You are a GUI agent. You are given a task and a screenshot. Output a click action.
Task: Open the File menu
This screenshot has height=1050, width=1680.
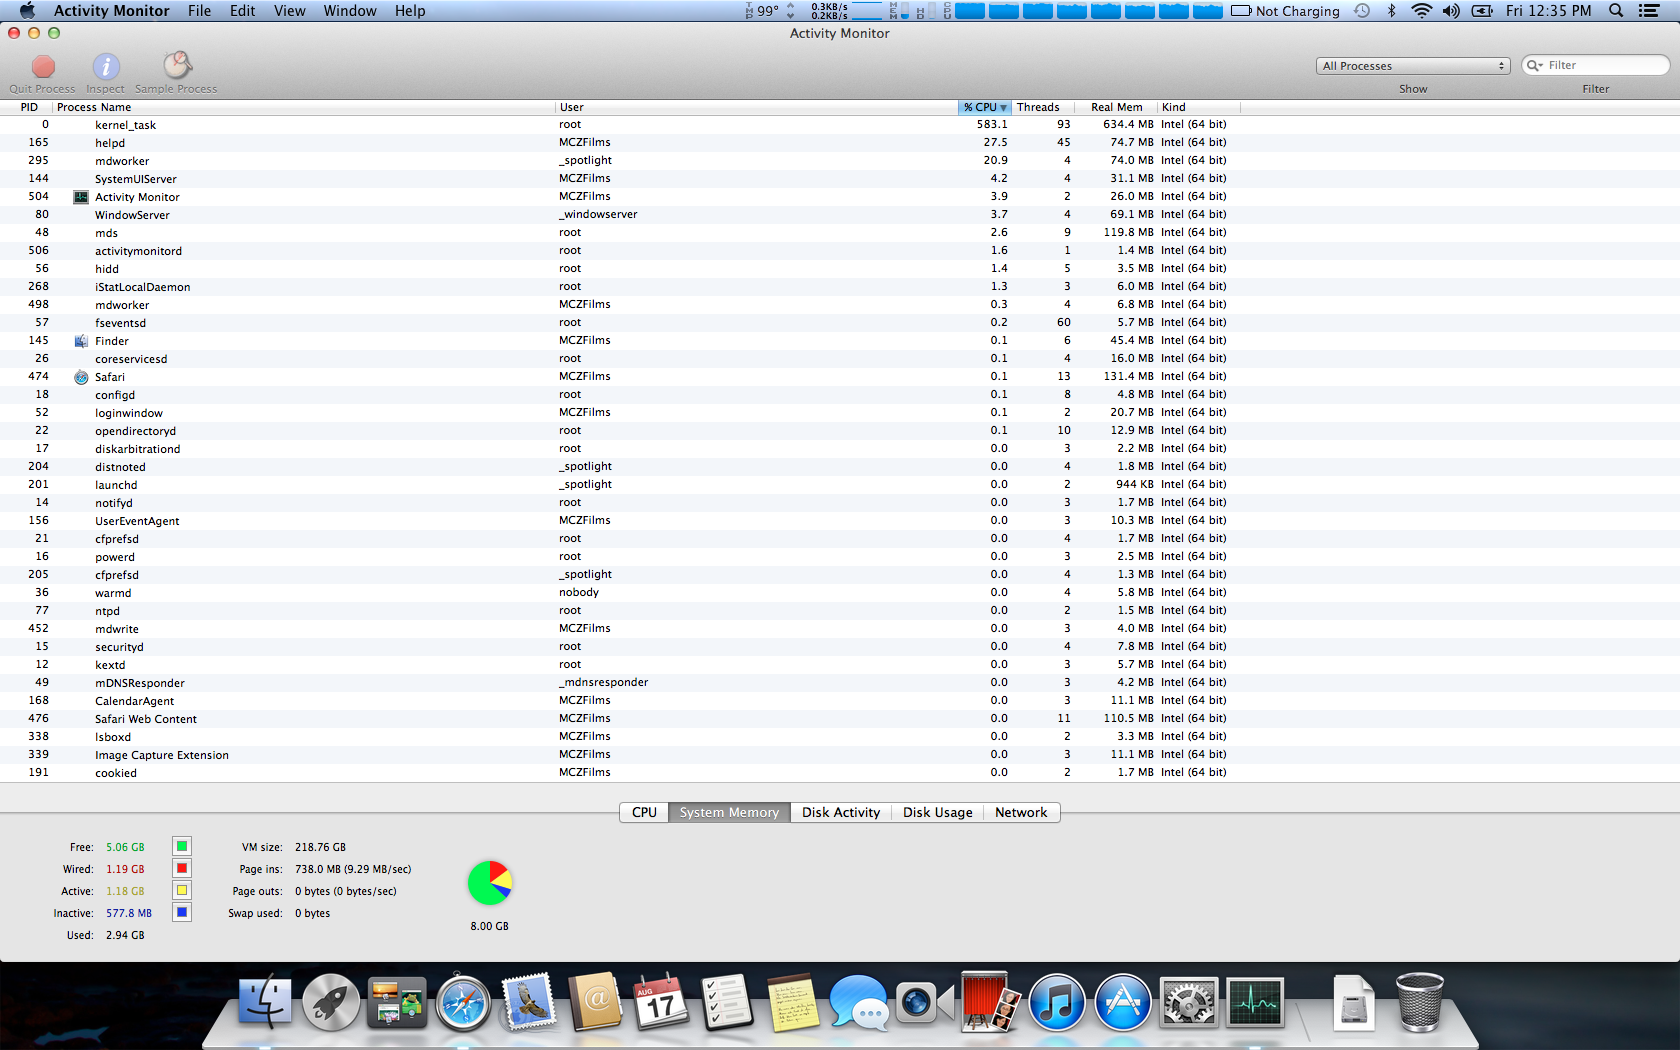[199, 11]
